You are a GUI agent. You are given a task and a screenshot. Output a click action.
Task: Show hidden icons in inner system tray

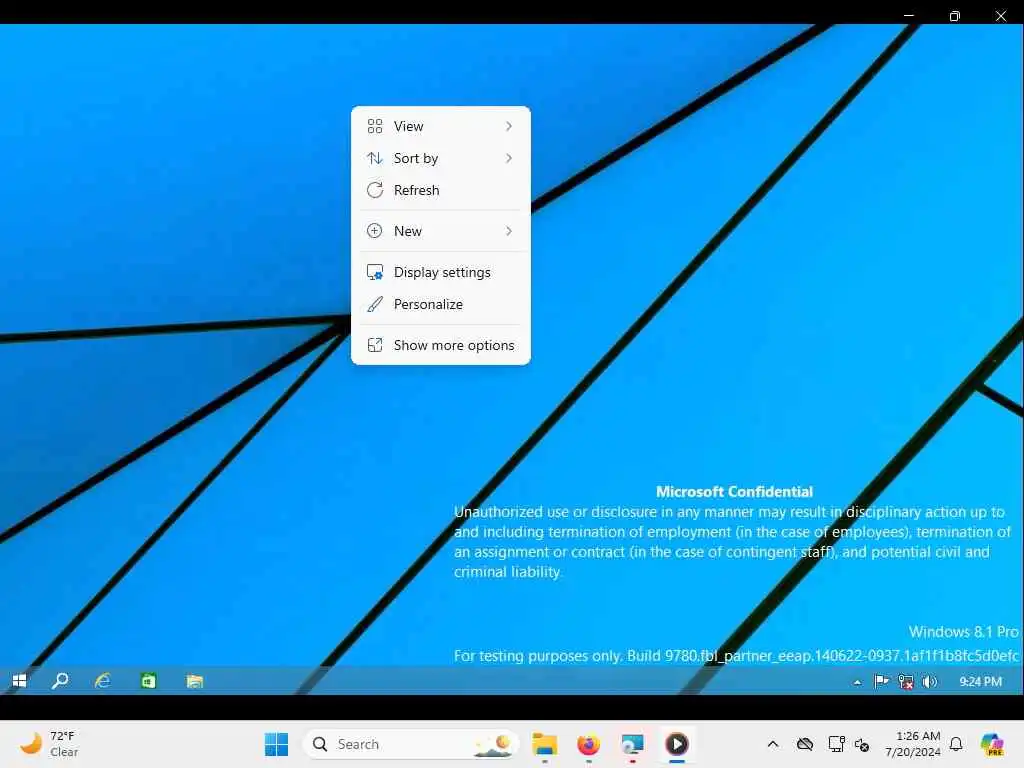point(857,682)
